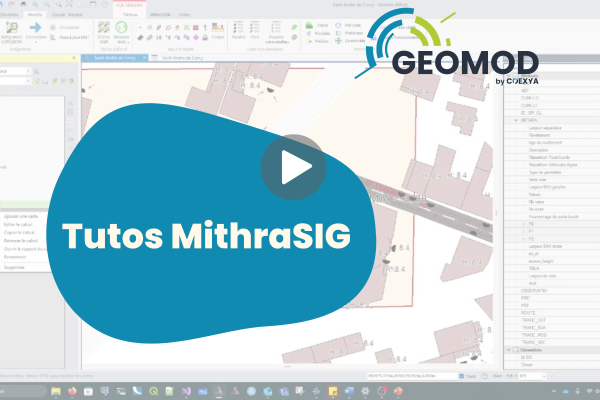Select the TRAFIC_SRC attribute row
The image size is (600, 400).
click(x=552, y=342)
